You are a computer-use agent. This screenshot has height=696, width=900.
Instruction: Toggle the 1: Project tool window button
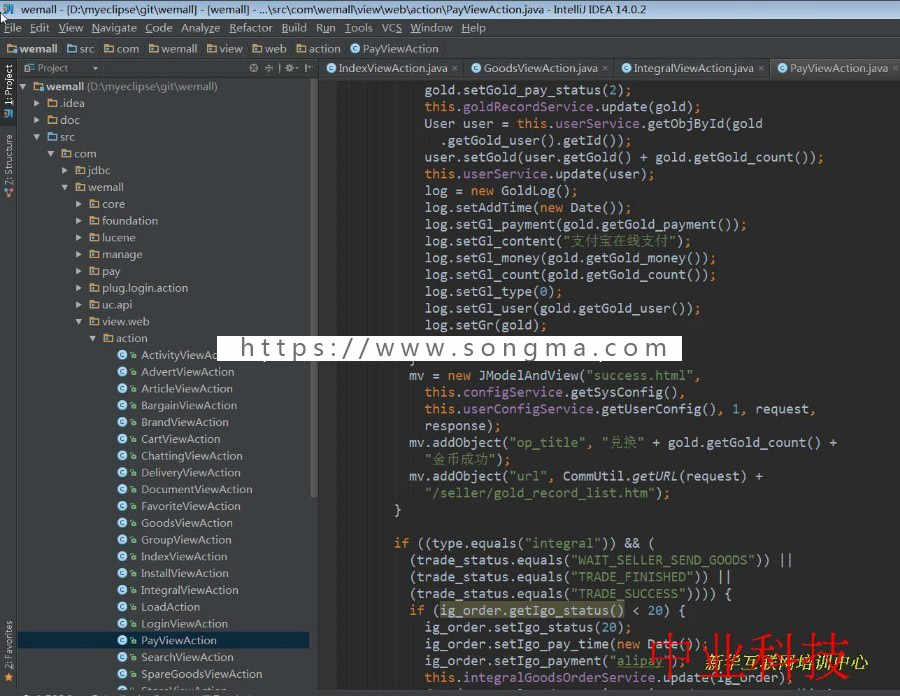(x=9, y=91)
